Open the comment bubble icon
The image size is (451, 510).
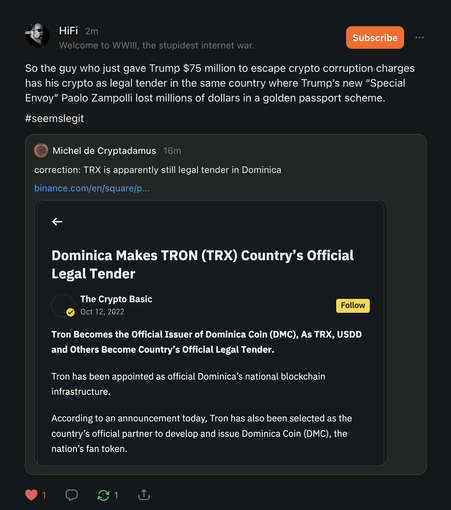click(x=71, y=495)
